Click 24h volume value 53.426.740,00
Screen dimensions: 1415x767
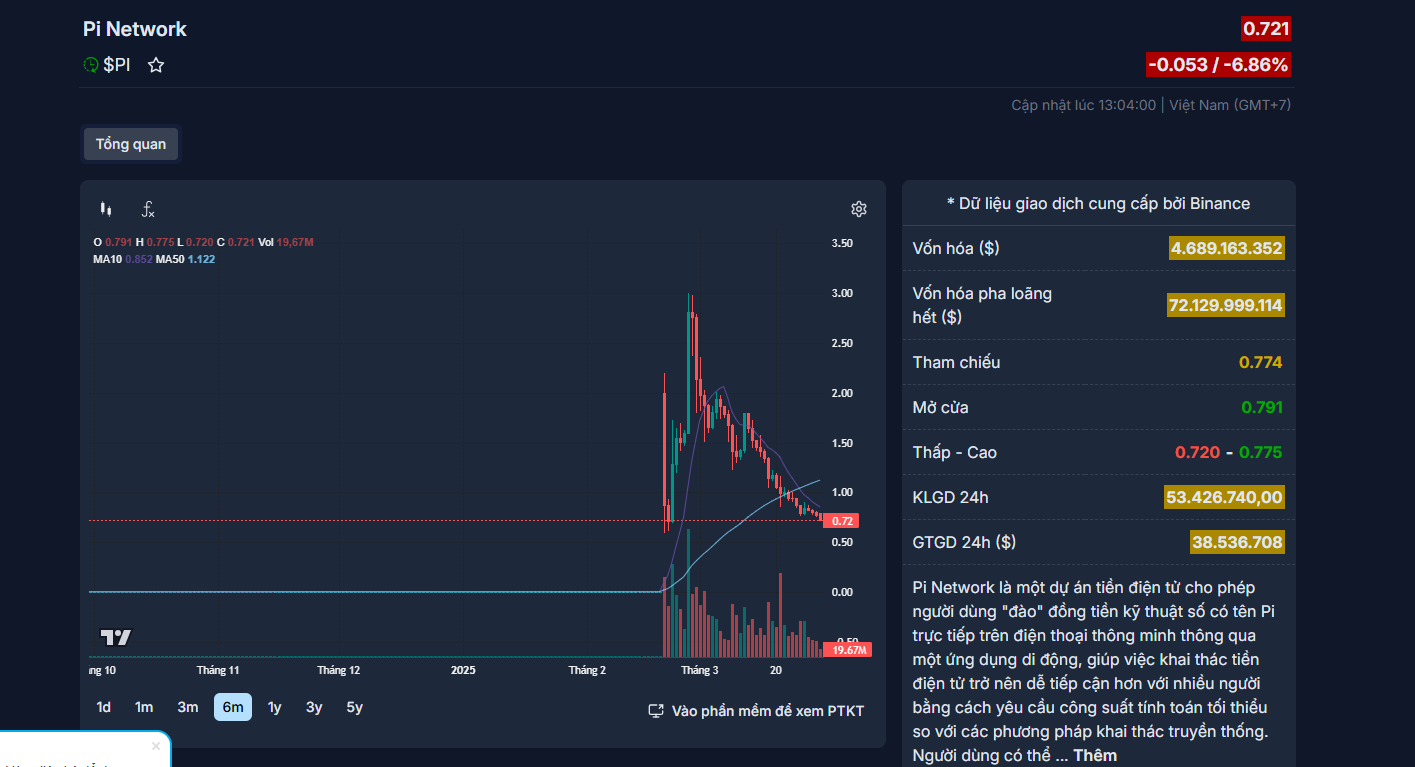(x=1224, y=497)
